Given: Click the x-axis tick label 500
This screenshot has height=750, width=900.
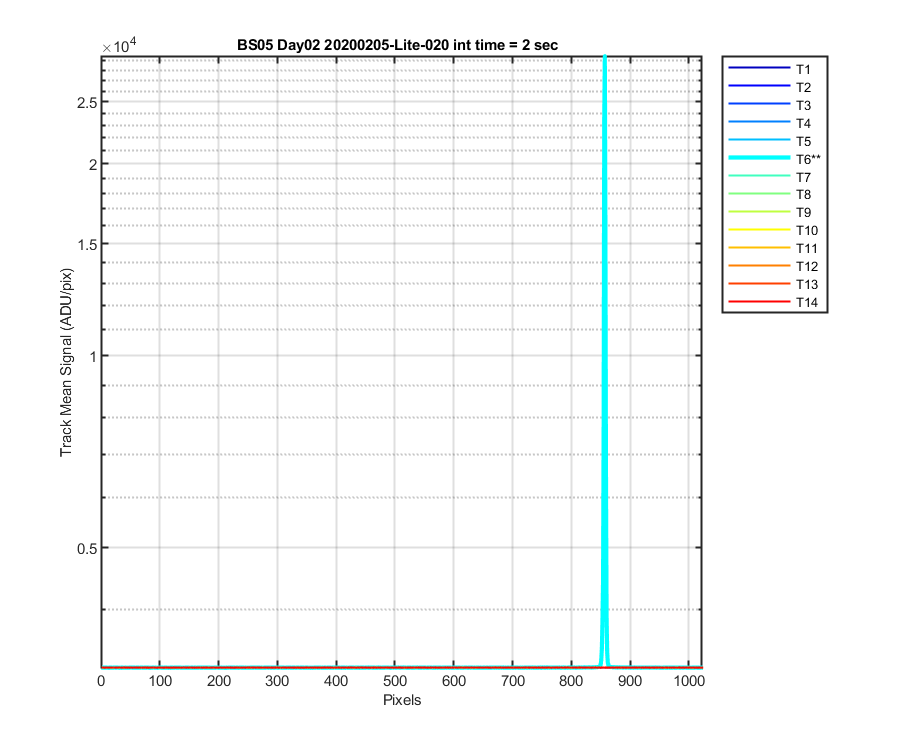Looking at the screenshot, I should 395,681.
